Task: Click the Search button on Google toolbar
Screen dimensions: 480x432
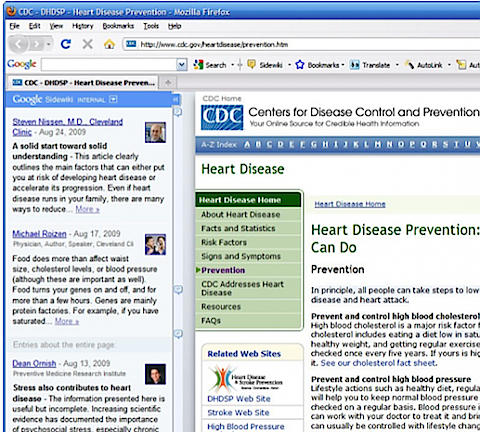Action: pos(210,65)
